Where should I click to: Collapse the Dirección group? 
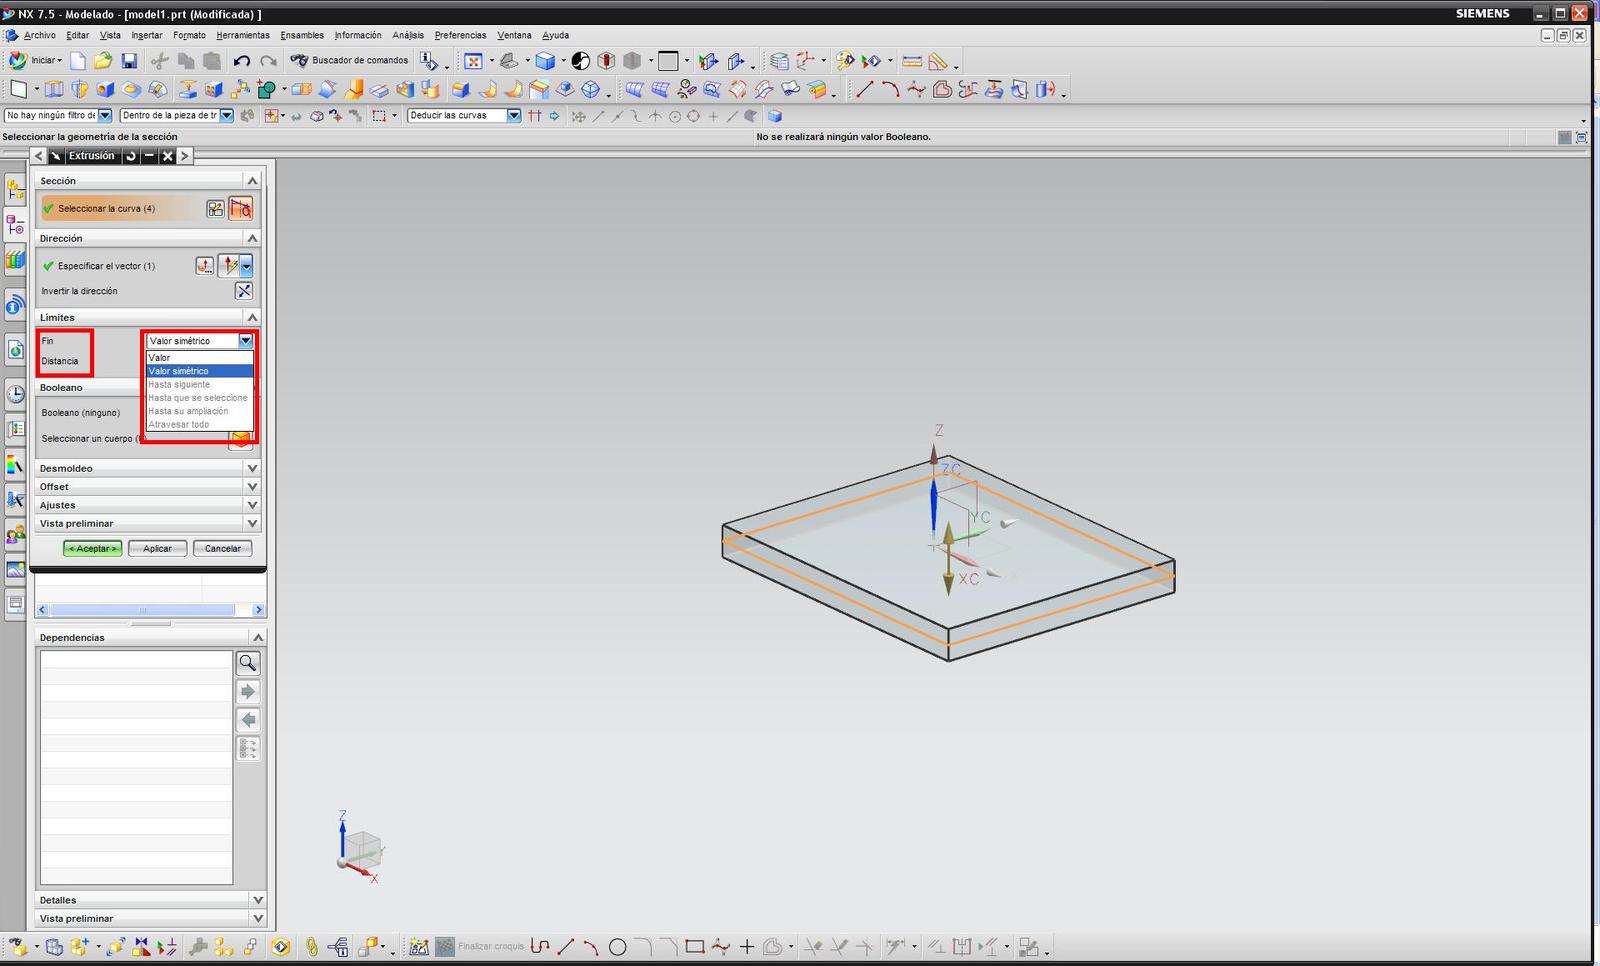pos(252,238)
